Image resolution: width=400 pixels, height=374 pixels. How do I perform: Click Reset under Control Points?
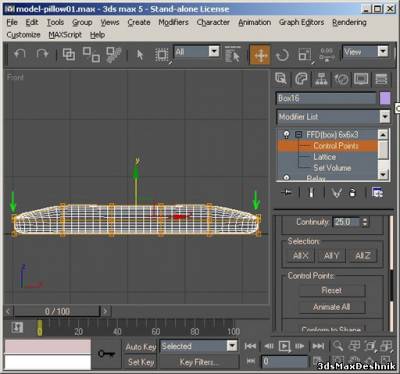(332, 290)
